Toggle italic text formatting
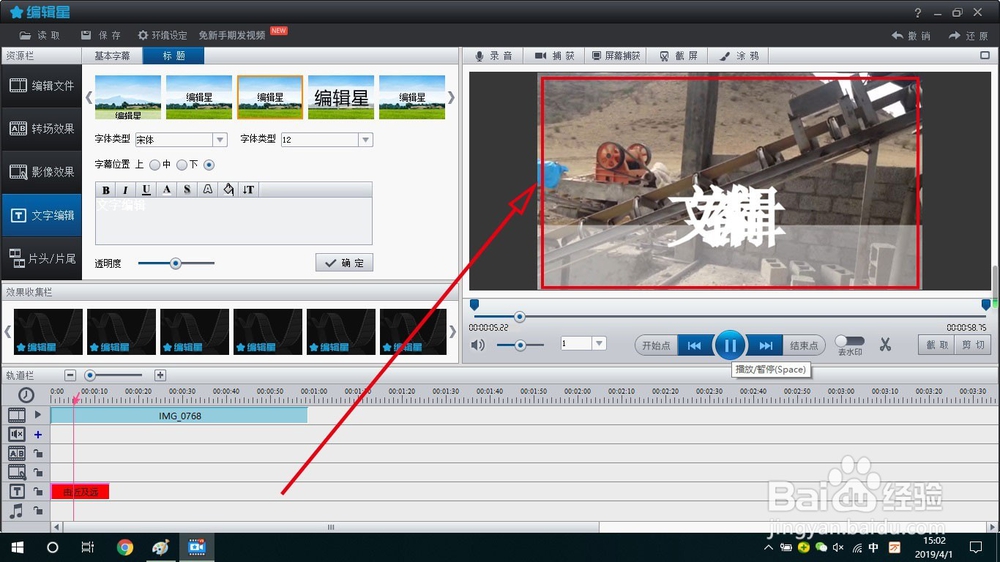Viewport: 1000px width, 562px height. tap(126, 189)
